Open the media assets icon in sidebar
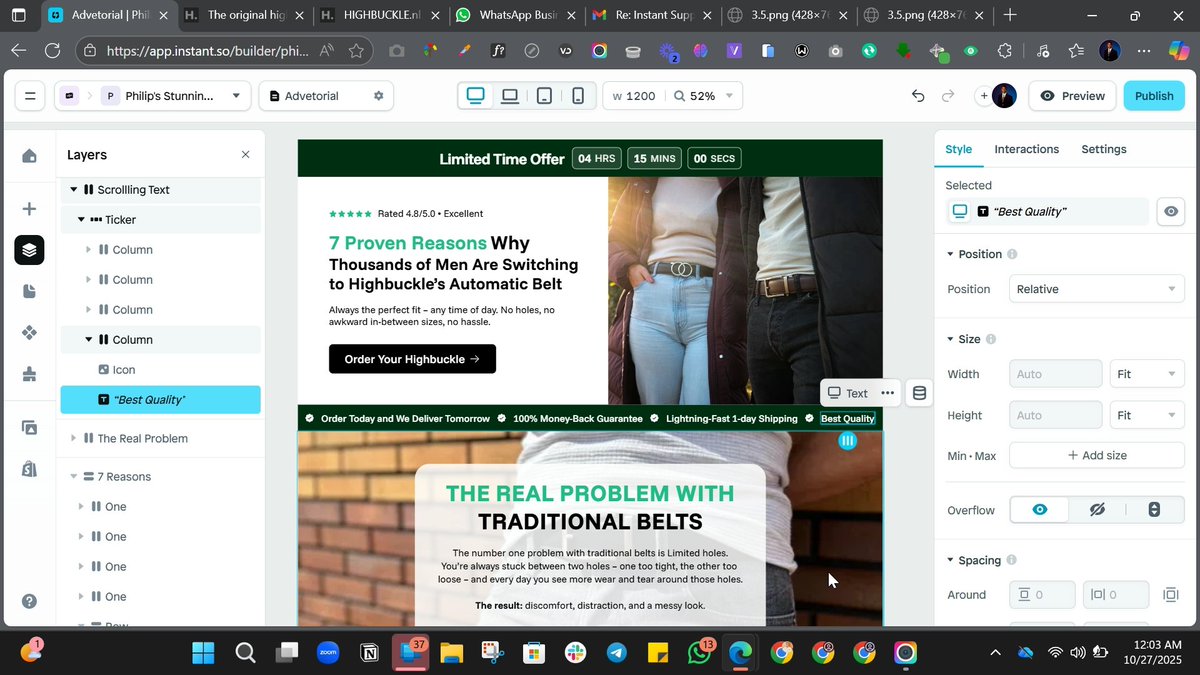Viewport: 1200px width, 675px height. tap(29, 427)
